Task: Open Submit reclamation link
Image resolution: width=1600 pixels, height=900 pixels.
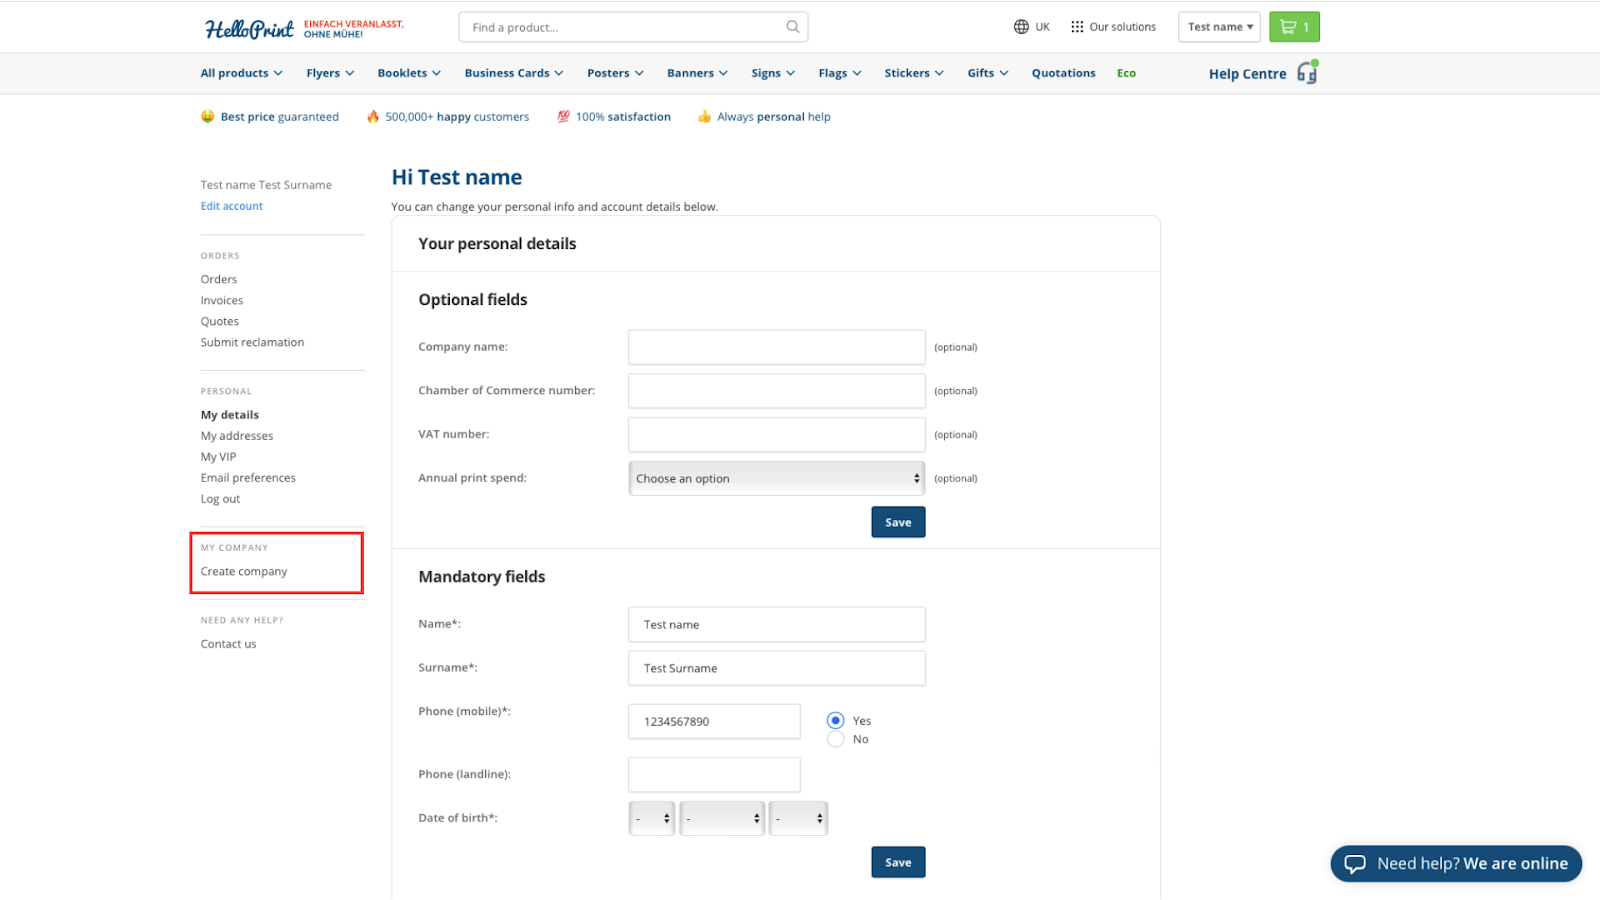Action: [252, 342]
